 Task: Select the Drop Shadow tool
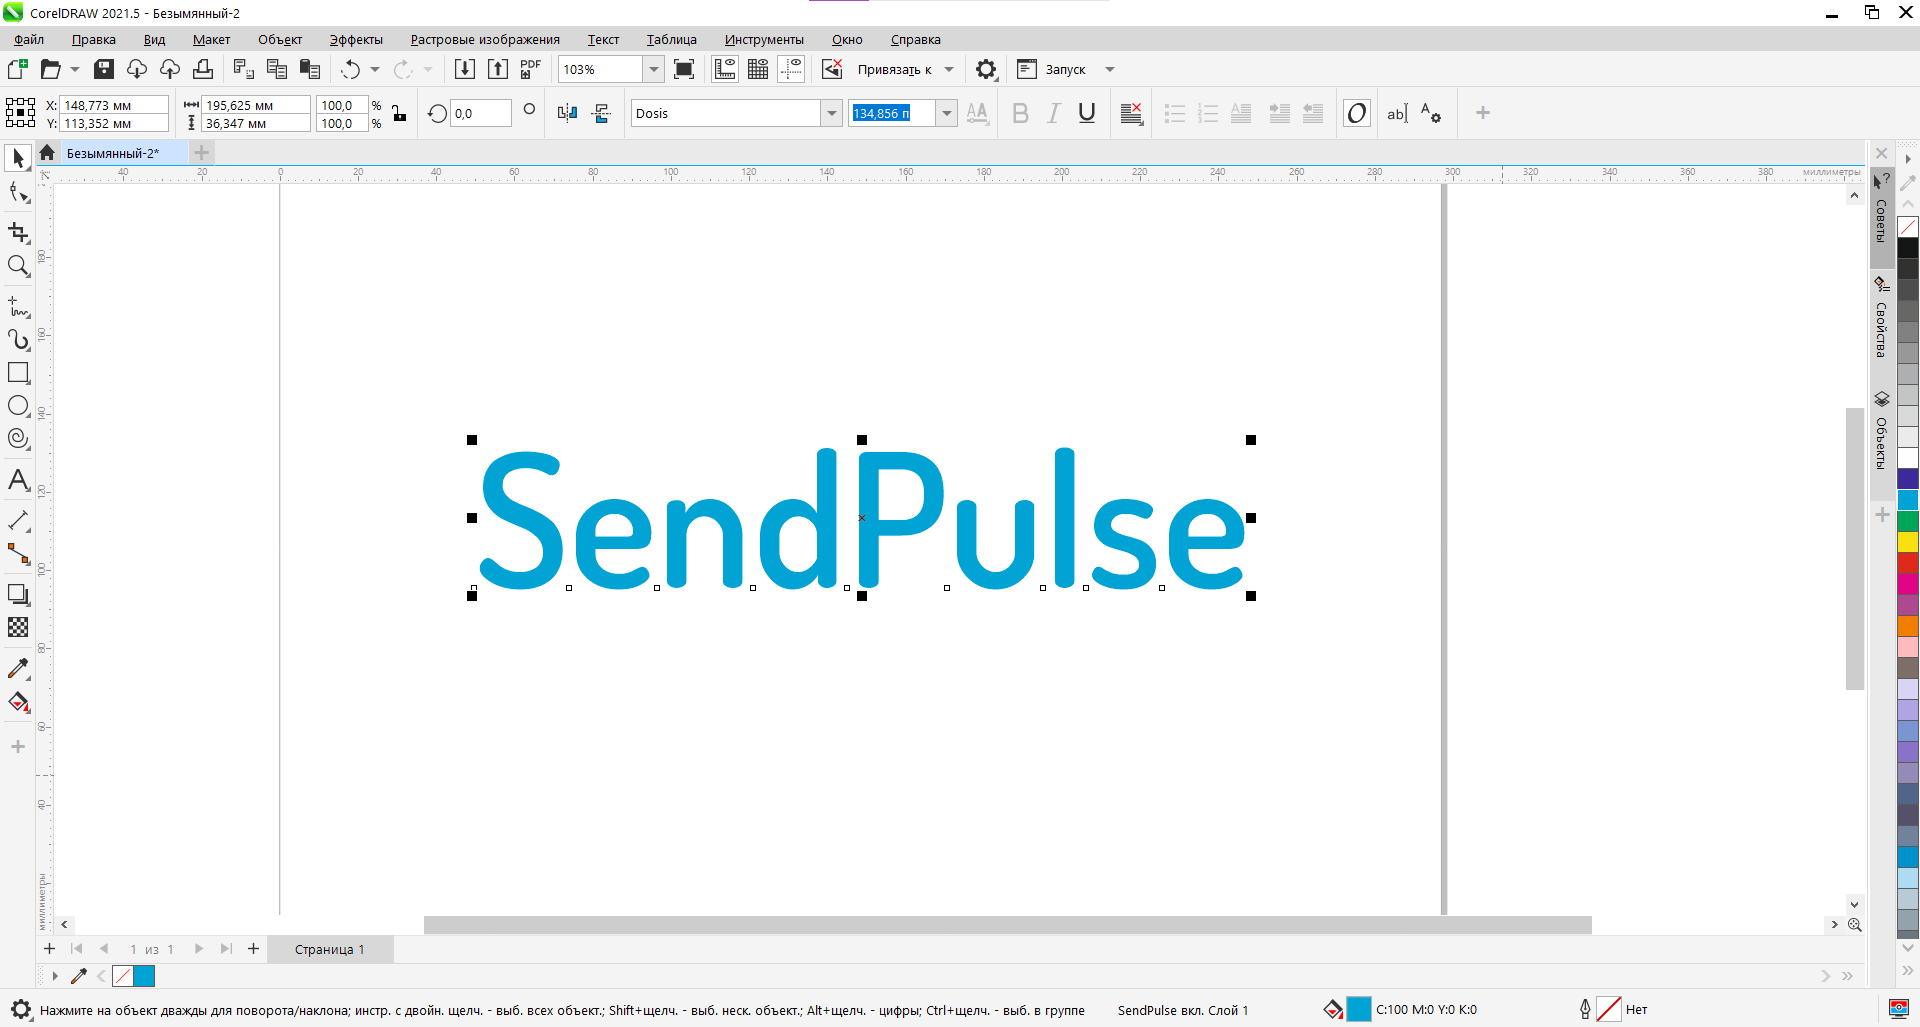[18, 594]
